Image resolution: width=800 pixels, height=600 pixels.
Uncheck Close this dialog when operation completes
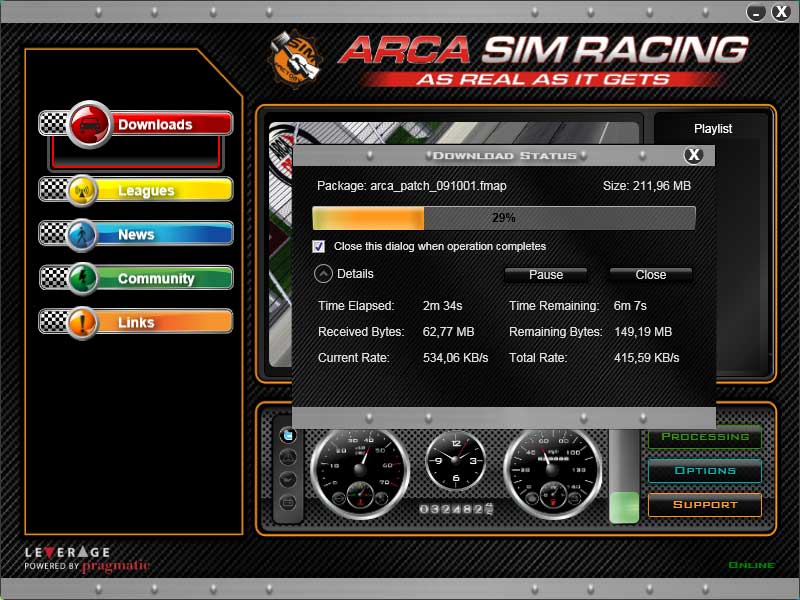click(x=318, y=247)
